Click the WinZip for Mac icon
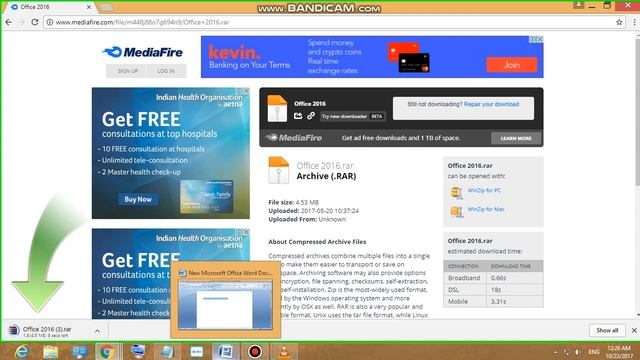Image resolution: width=640 pixels, height=360 pixels. pyautogui.click(x=456, y=211)
